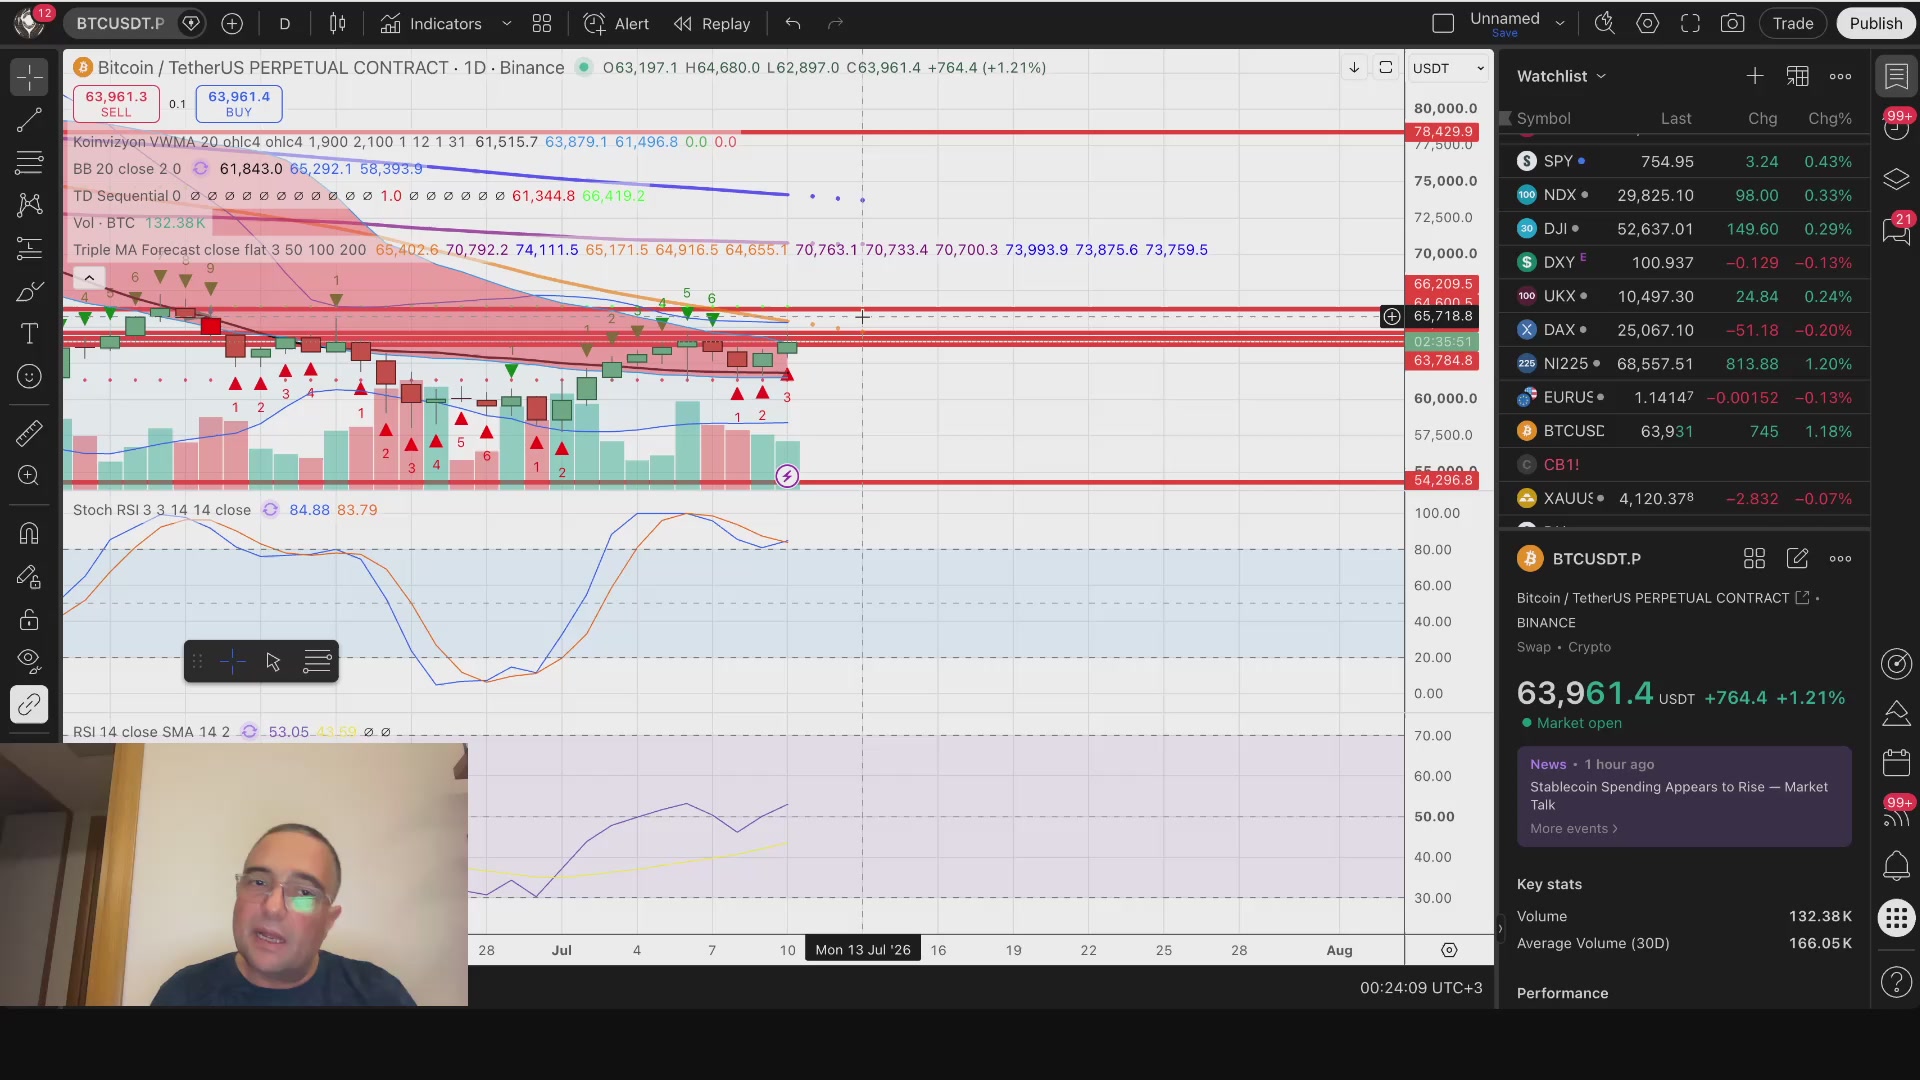Select the XAUUSD watchlist row
Image resolution: width=1920 pixels, height=1080 pixels.
[1685, 498]
